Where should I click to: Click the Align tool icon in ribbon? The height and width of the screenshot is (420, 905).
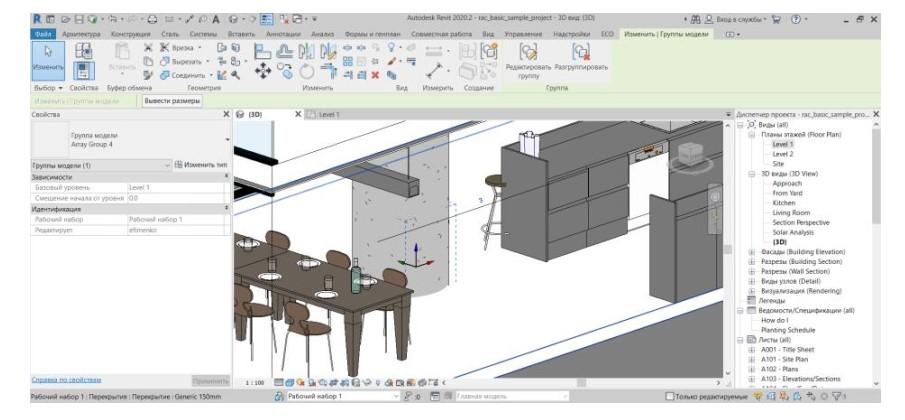[263, 51]
